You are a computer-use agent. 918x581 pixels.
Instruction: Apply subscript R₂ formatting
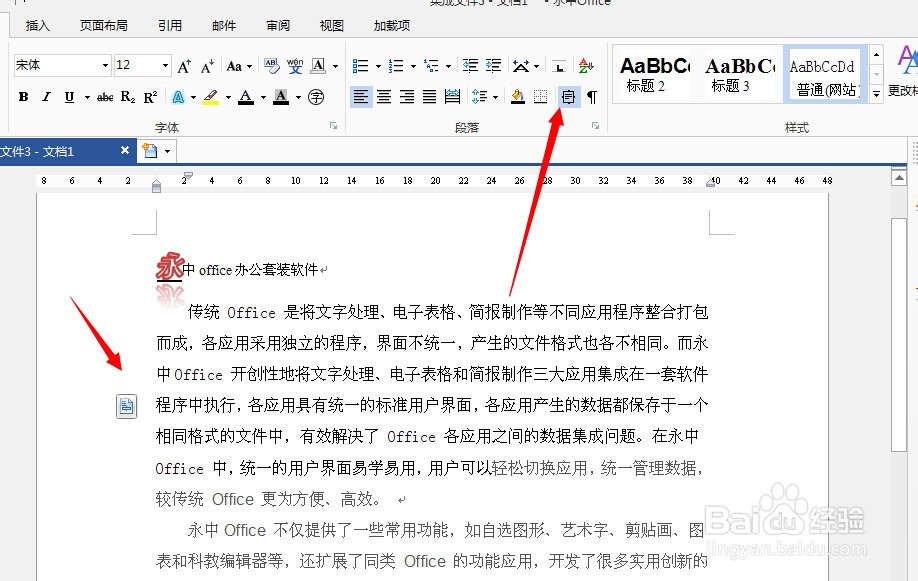pyautogui.click(x=128, y=97)
